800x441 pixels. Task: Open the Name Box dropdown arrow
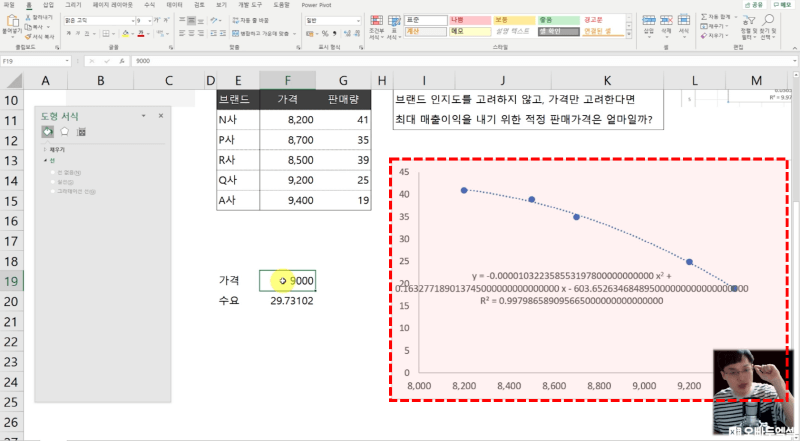pyautogui.click(x=67, y=61)
